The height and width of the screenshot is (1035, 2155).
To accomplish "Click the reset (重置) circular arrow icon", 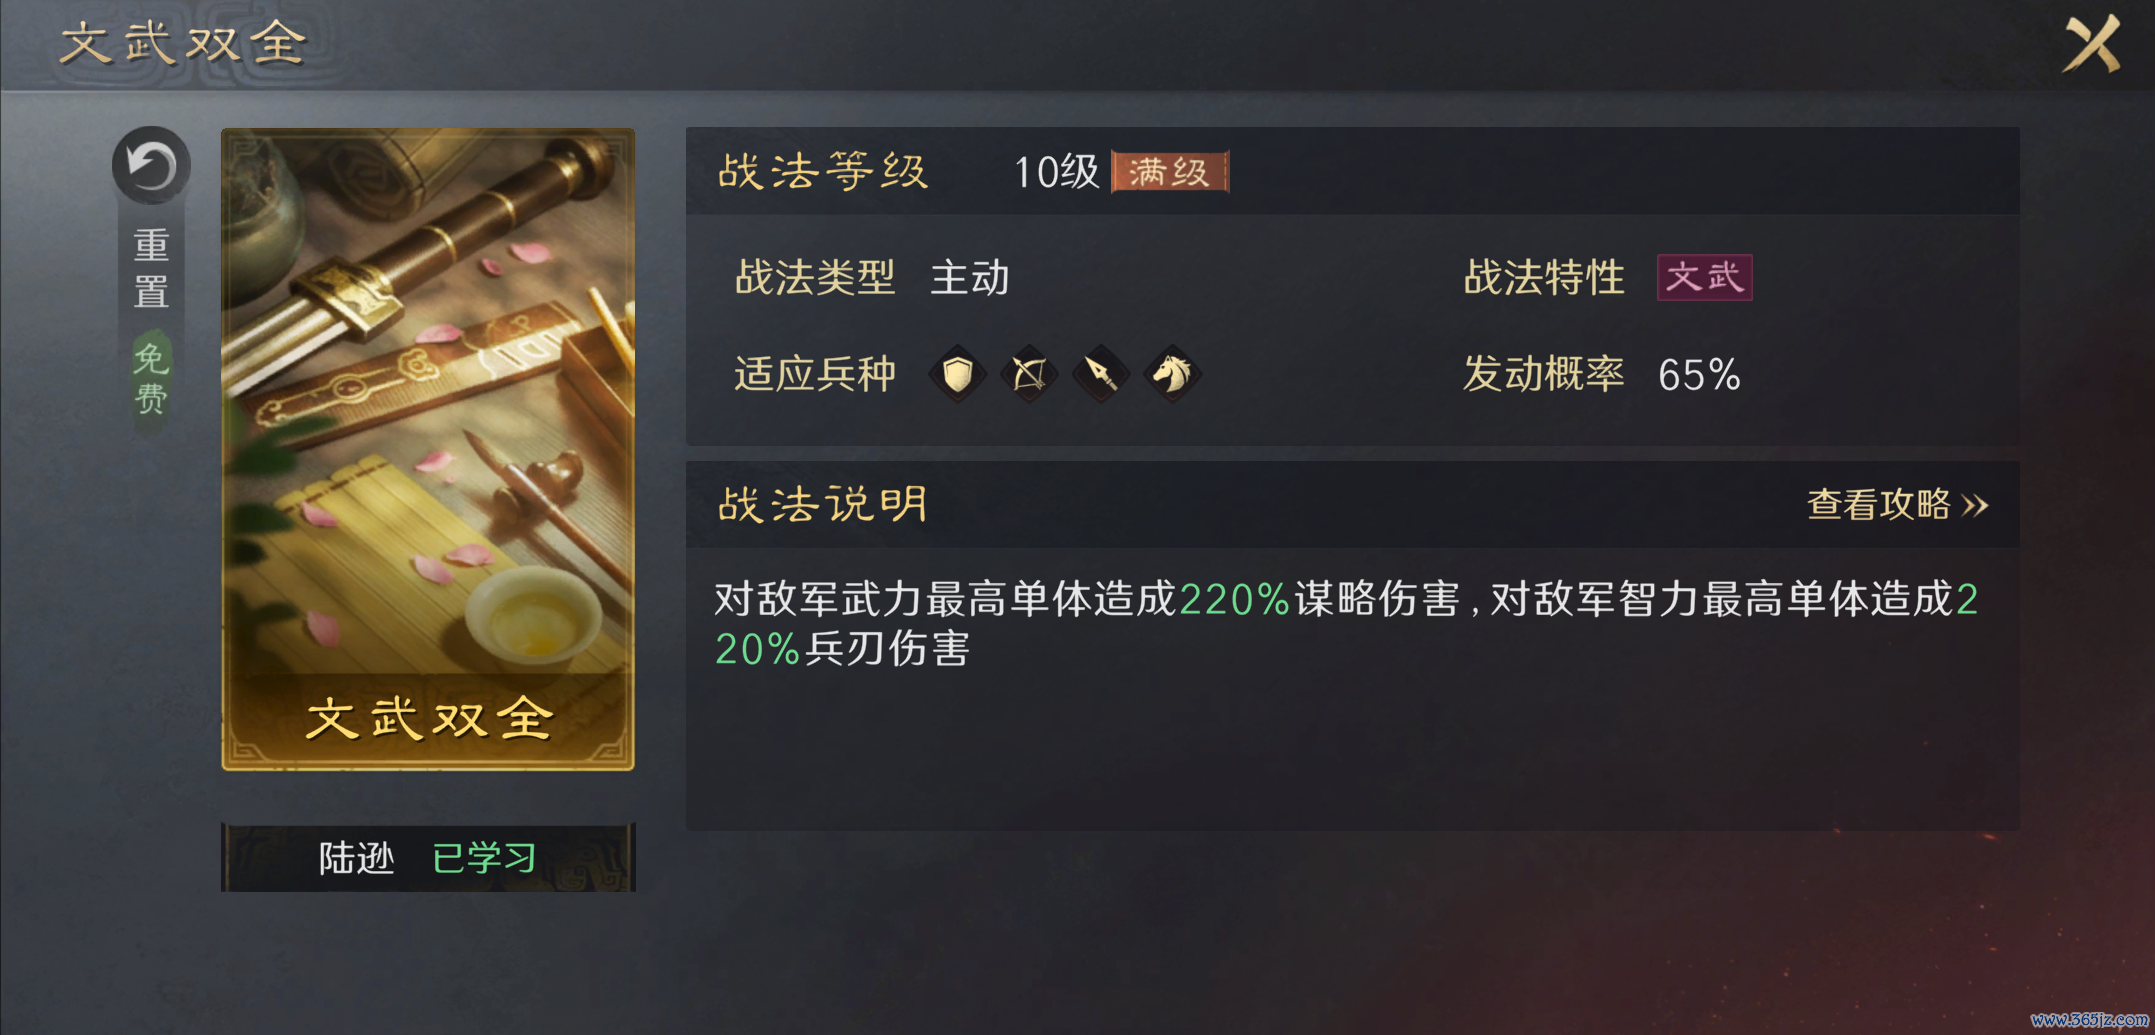I will click(151, 166).
